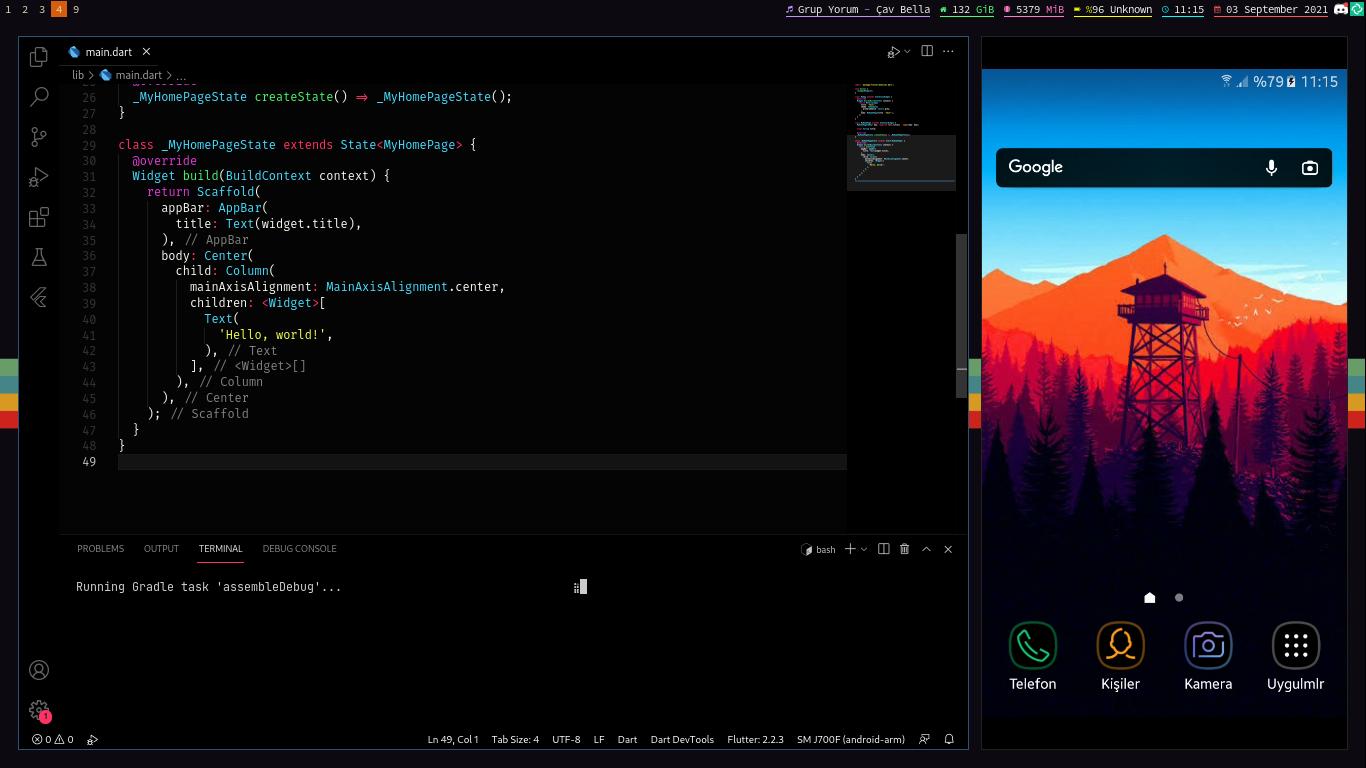The width and height of the screenshot is (1366, 768).
Task: Open the Explorer view in activity bar
Action: (x=39, y=57)
